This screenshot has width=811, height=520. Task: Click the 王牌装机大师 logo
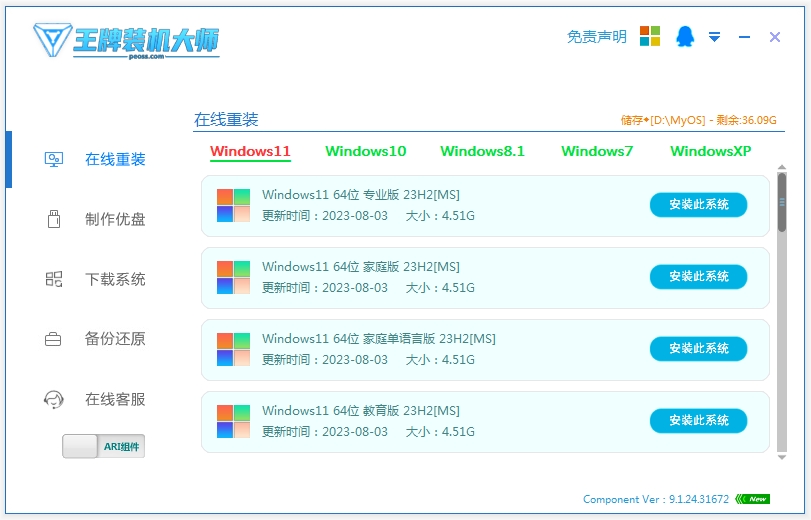pos(126,40)
